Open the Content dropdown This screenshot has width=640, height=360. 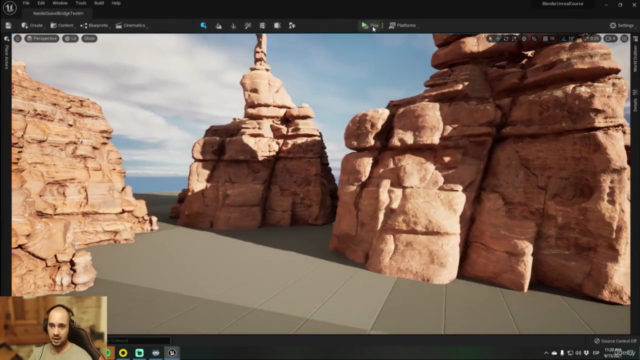62,26
